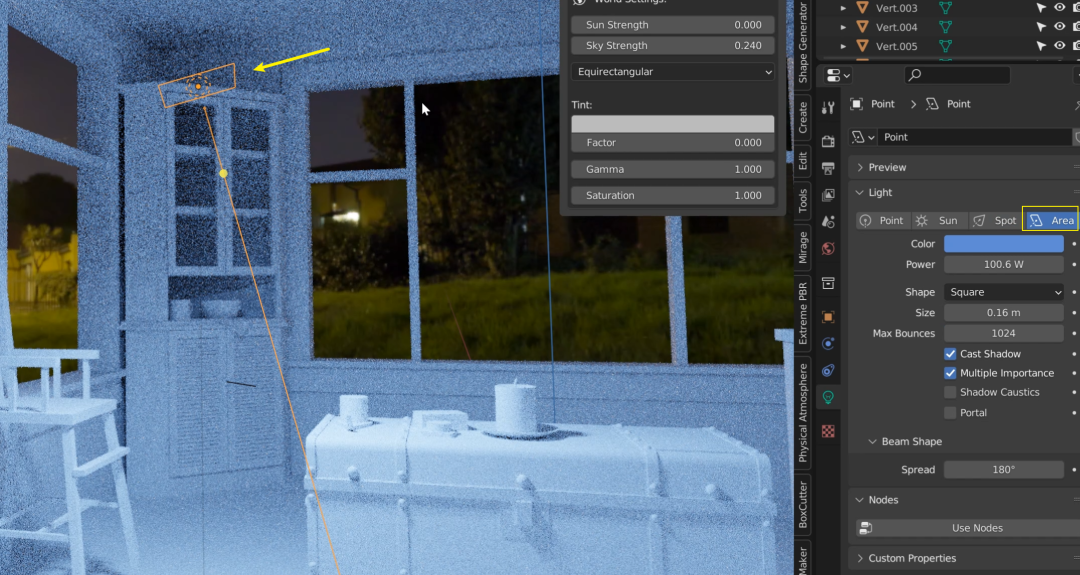Click the search magnifier in properties editor
This screenshot has height=575, width=1080.
(915, 75)
